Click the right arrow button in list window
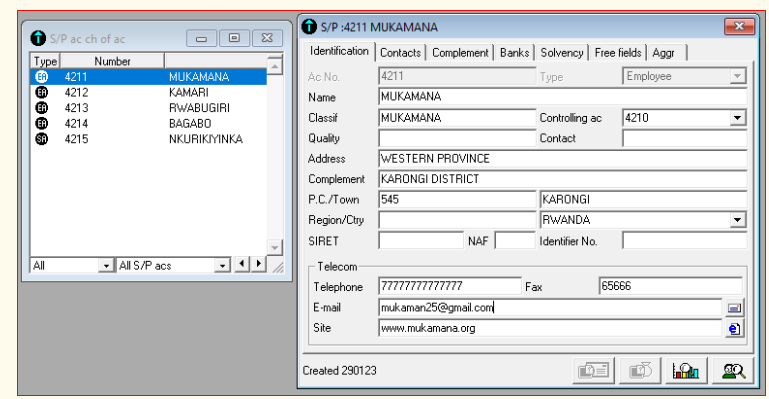The width and height of the screenshot is (769, 399). point(258,264)
